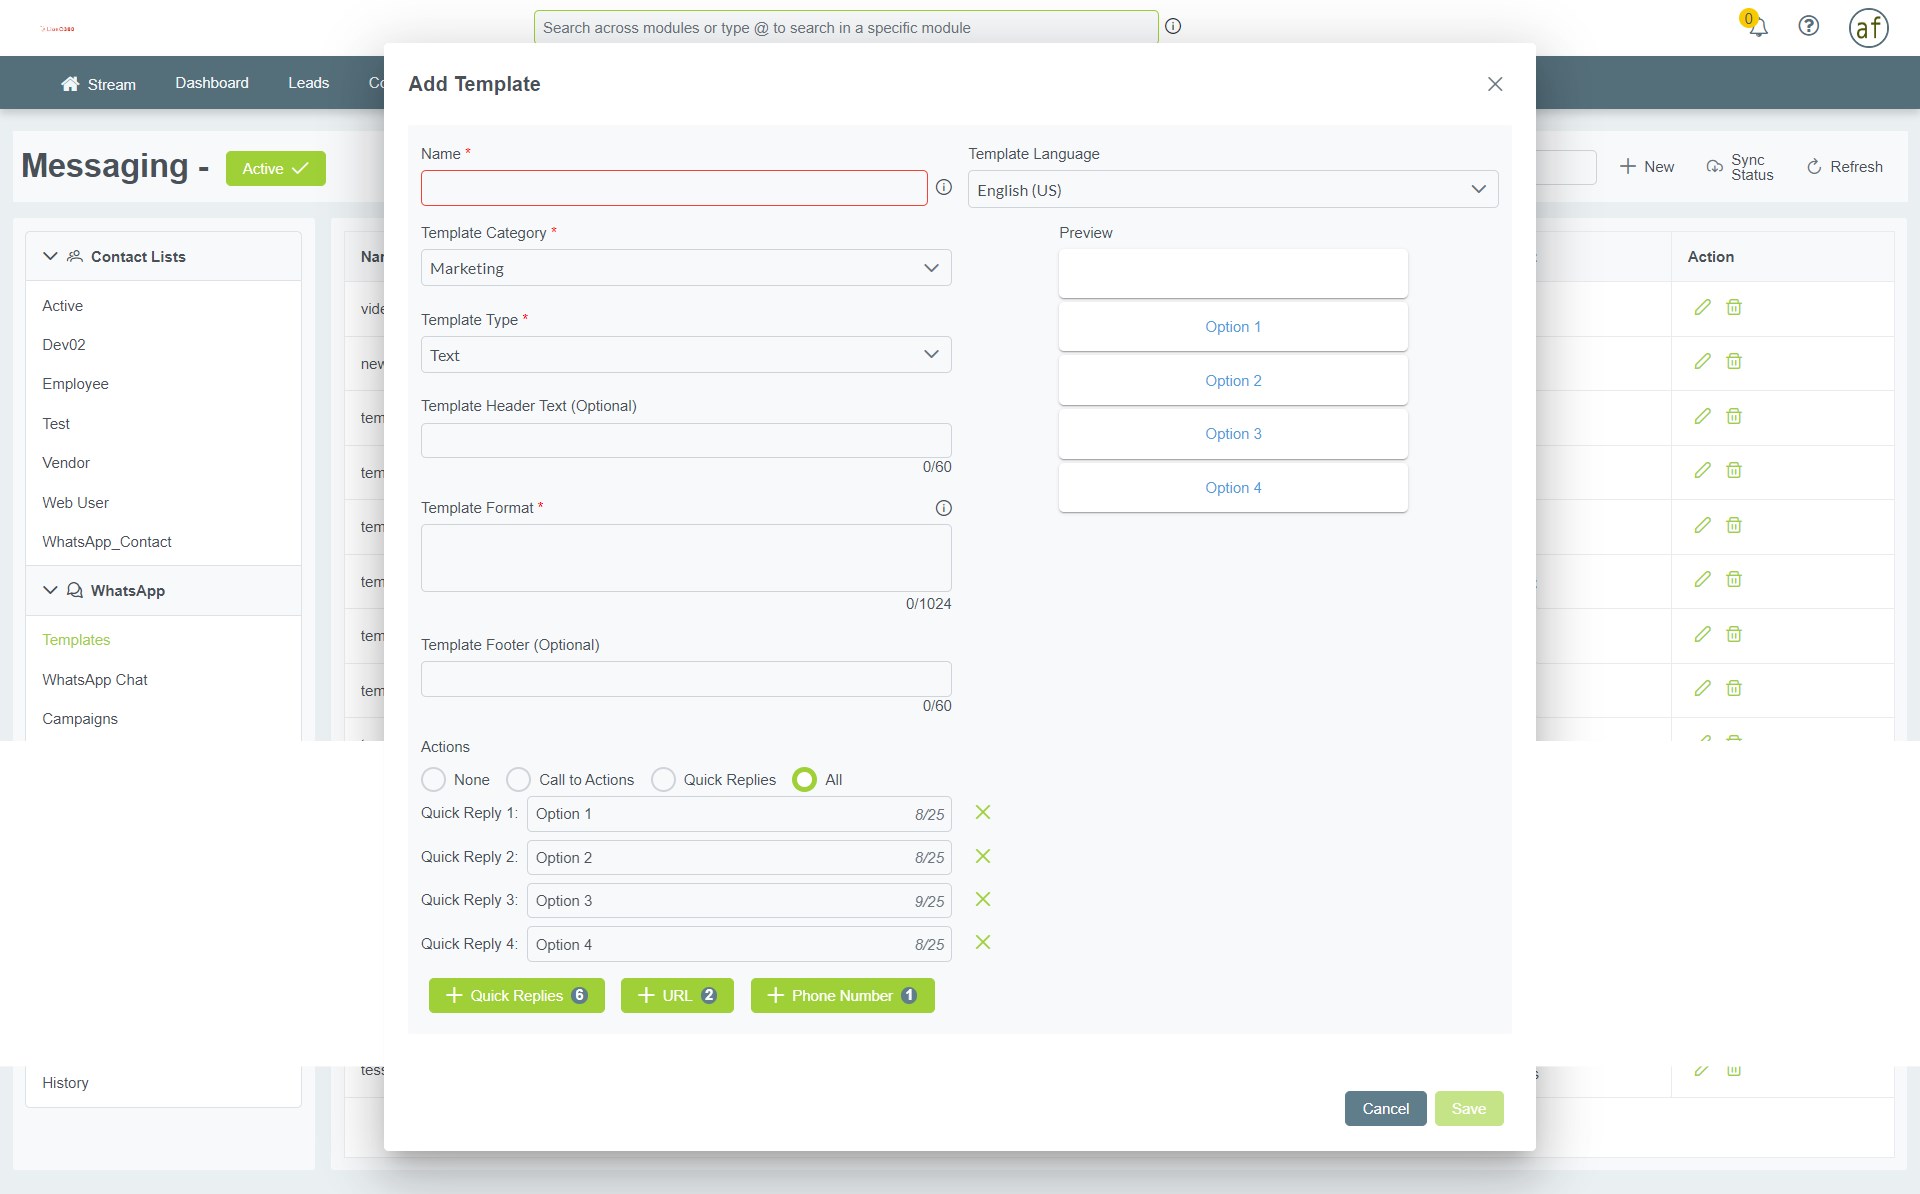This screenshot has width=1920, height=1194.
Task: Click the notification bell icon
Action: (1757, 28)
